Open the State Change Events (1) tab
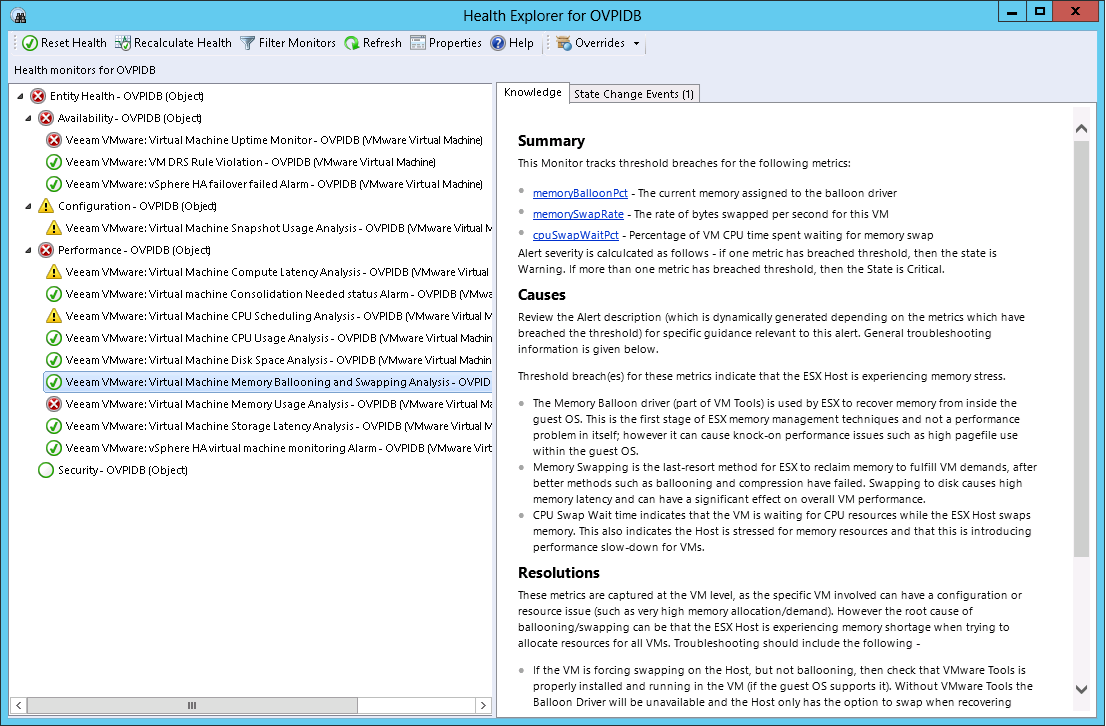The height and width of the screenshot is (726, 1106). [634, 94]
